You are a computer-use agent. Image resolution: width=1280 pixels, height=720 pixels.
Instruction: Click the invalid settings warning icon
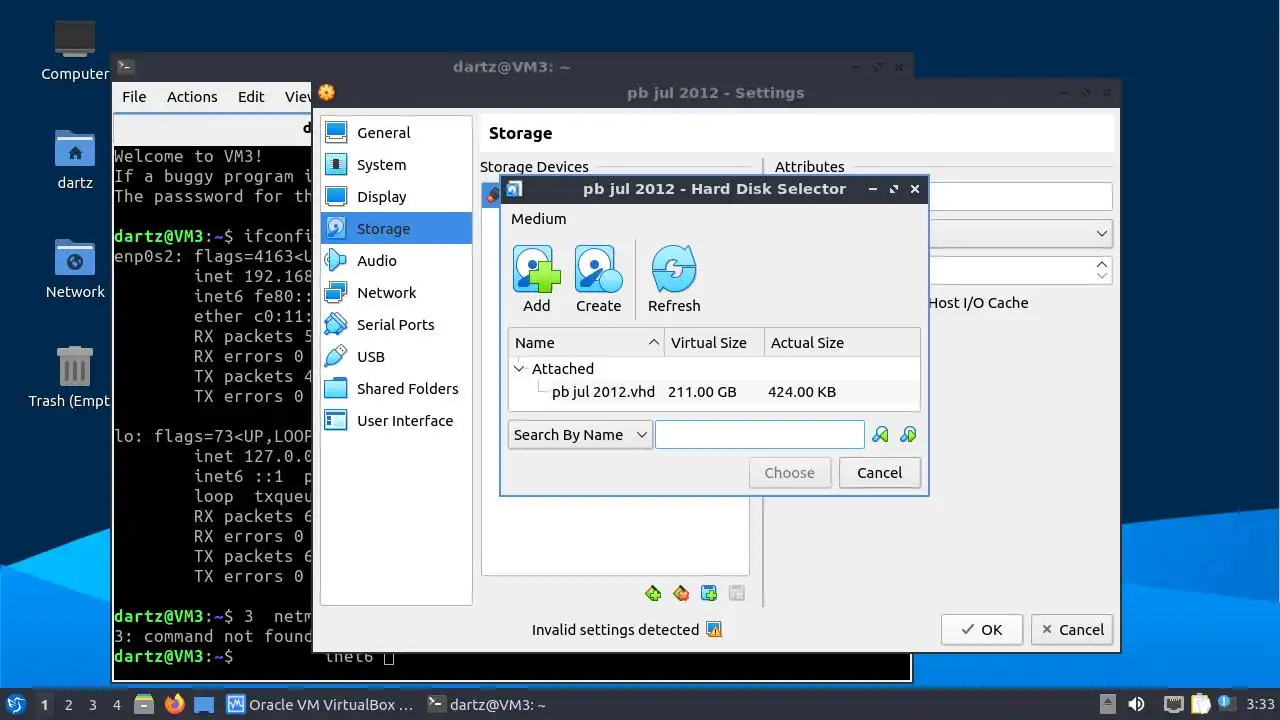pyautogui.click(x=714, y=629)
